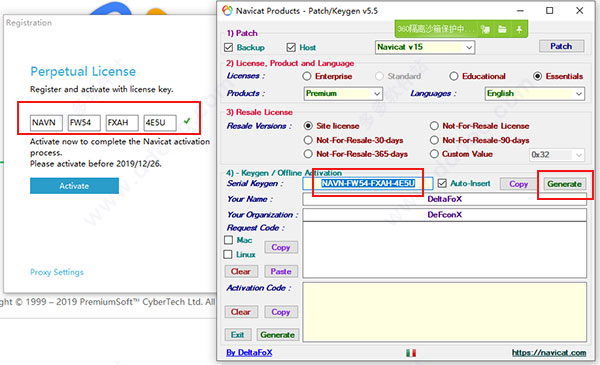The height and width of the screenshot is (365, 600).
Task: Click Copy button under Activation Code label
Action: 281,312
